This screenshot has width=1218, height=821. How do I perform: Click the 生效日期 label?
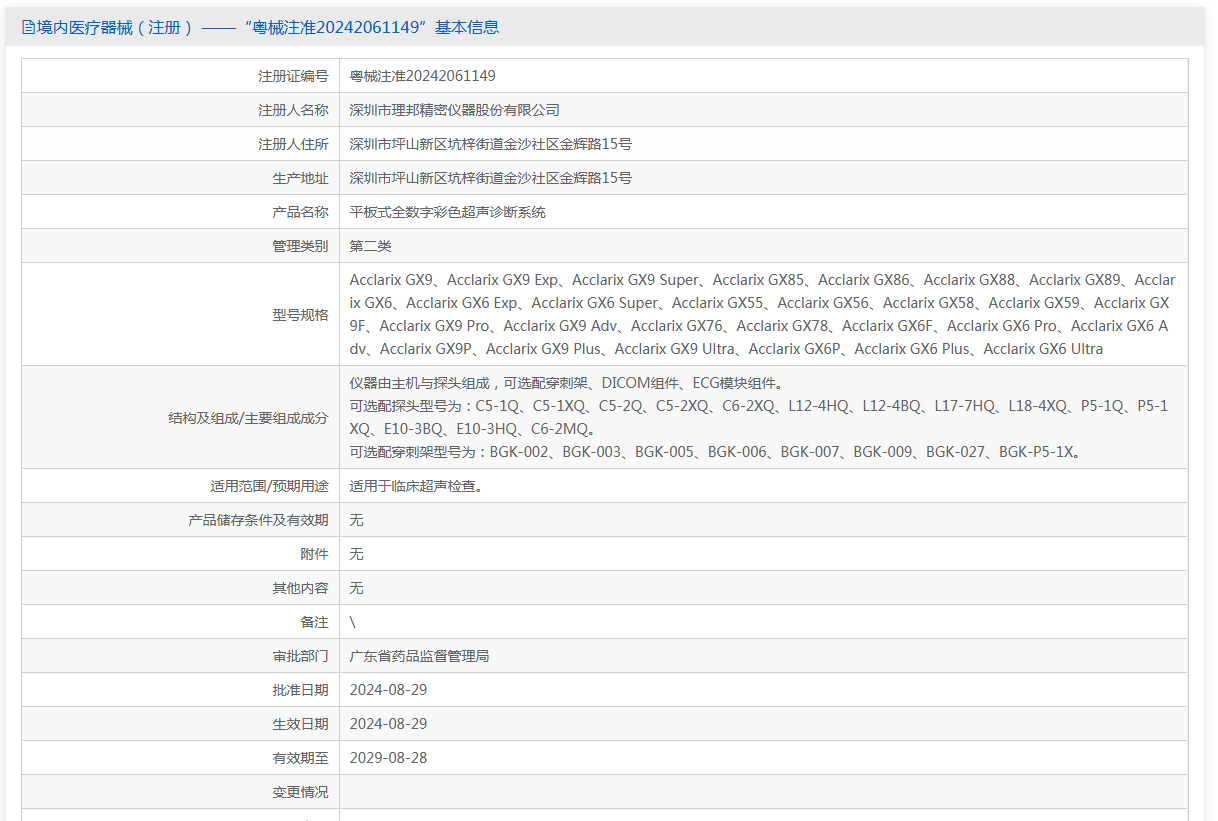[300, 724]
